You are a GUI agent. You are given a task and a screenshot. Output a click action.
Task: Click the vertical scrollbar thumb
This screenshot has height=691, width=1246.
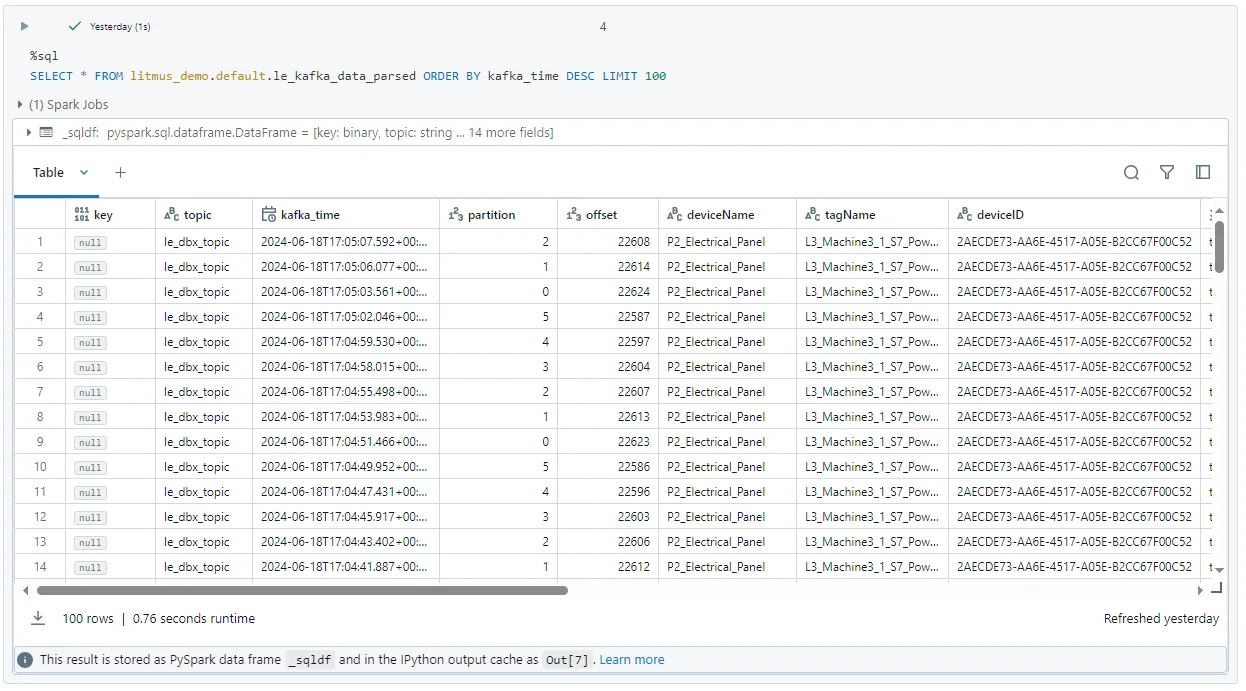(x=1219, y=246)
